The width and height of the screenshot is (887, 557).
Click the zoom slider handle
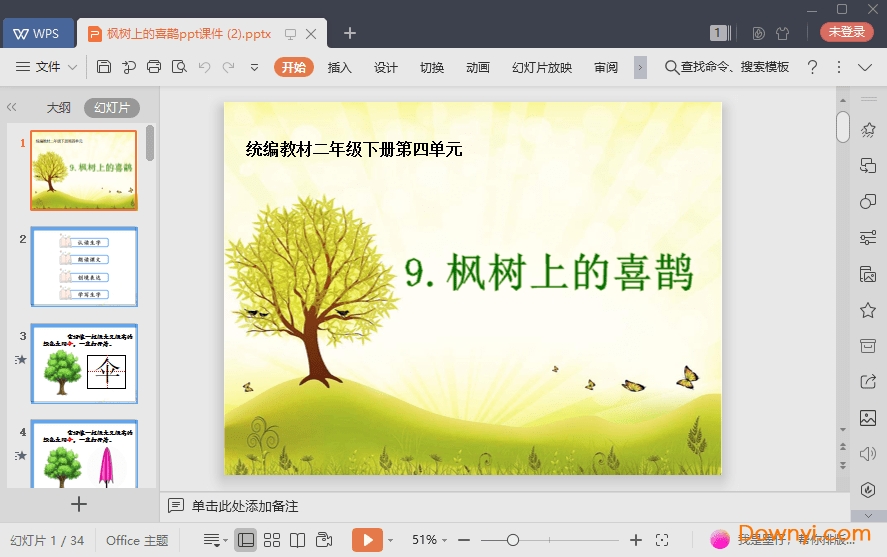click(x=513, y=541)
